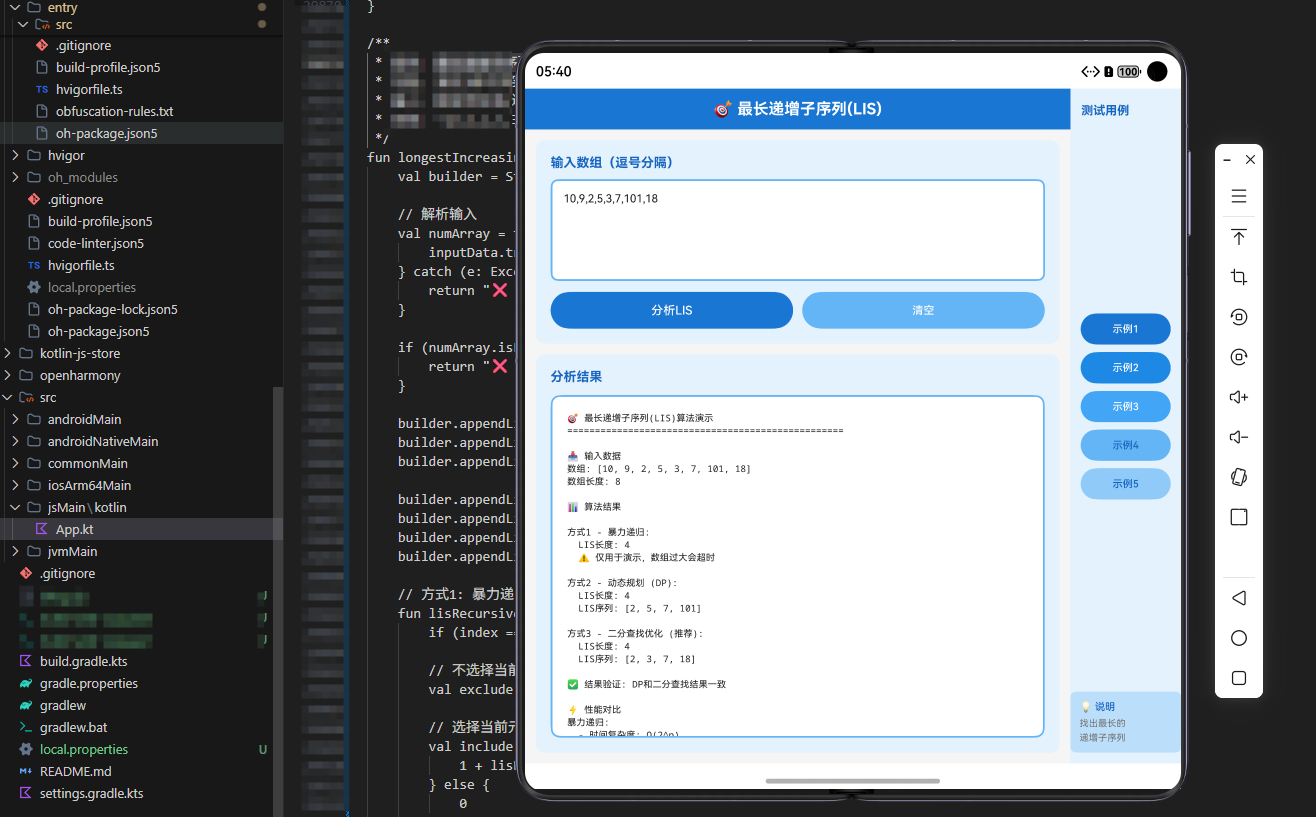Clear the input with the 清空 button

tap(922, 310)
